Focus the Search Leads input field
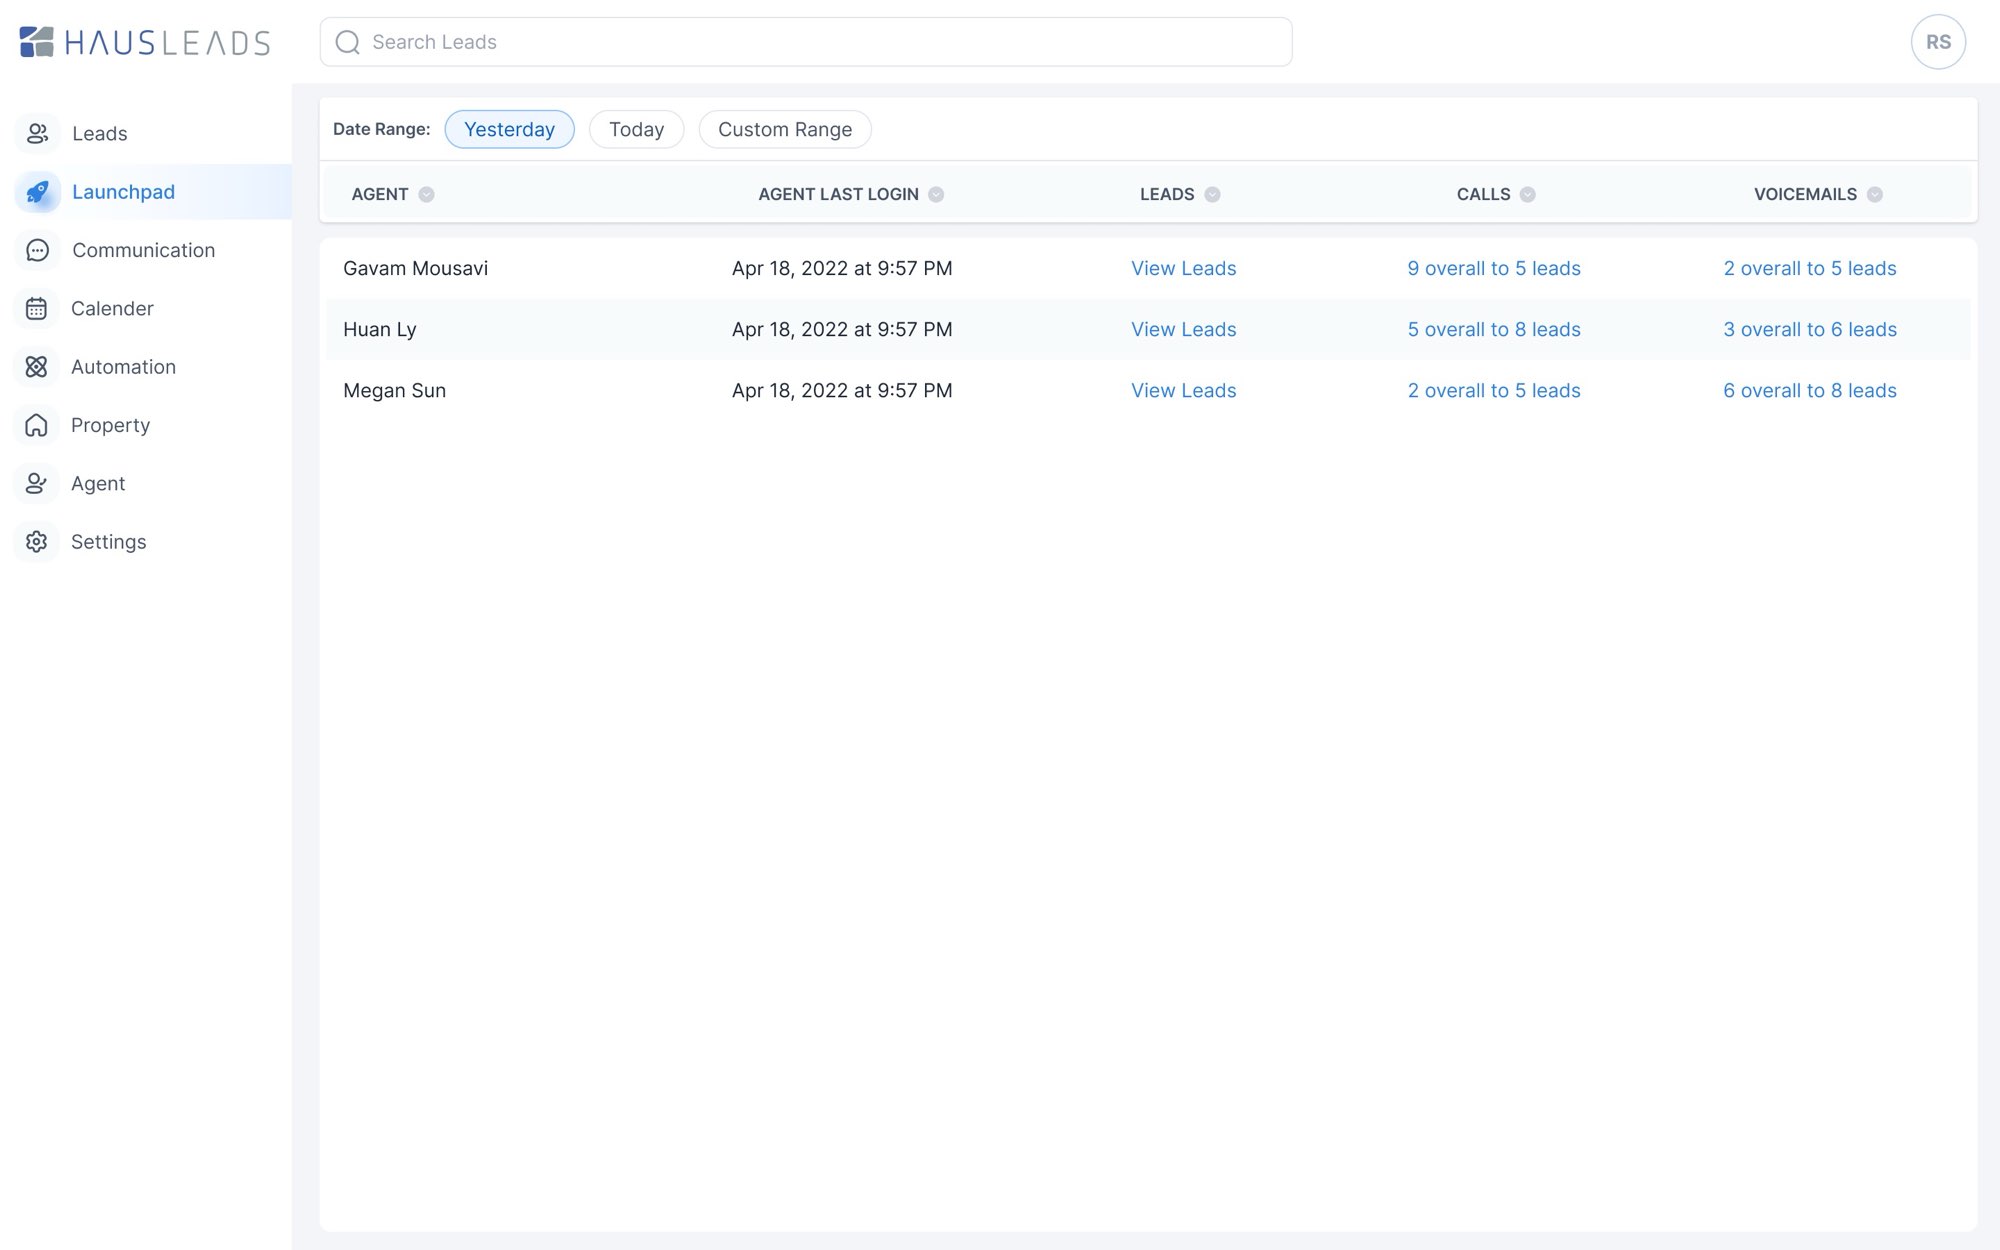2000x1250 pixels. click(x=806, y=42)
